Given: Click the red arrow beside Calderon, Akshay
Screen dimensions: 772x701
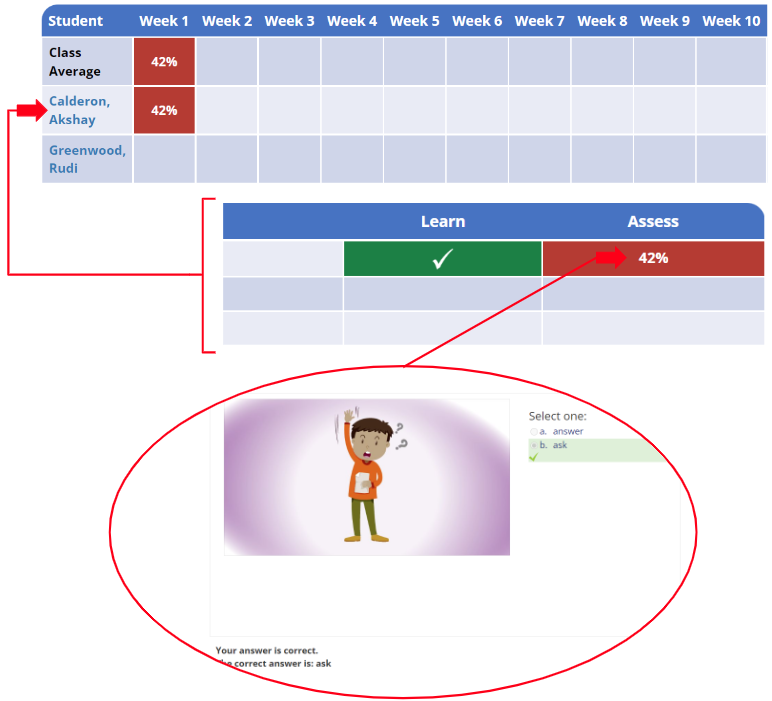Looking at the screenshot, I should tap(31, 110).
